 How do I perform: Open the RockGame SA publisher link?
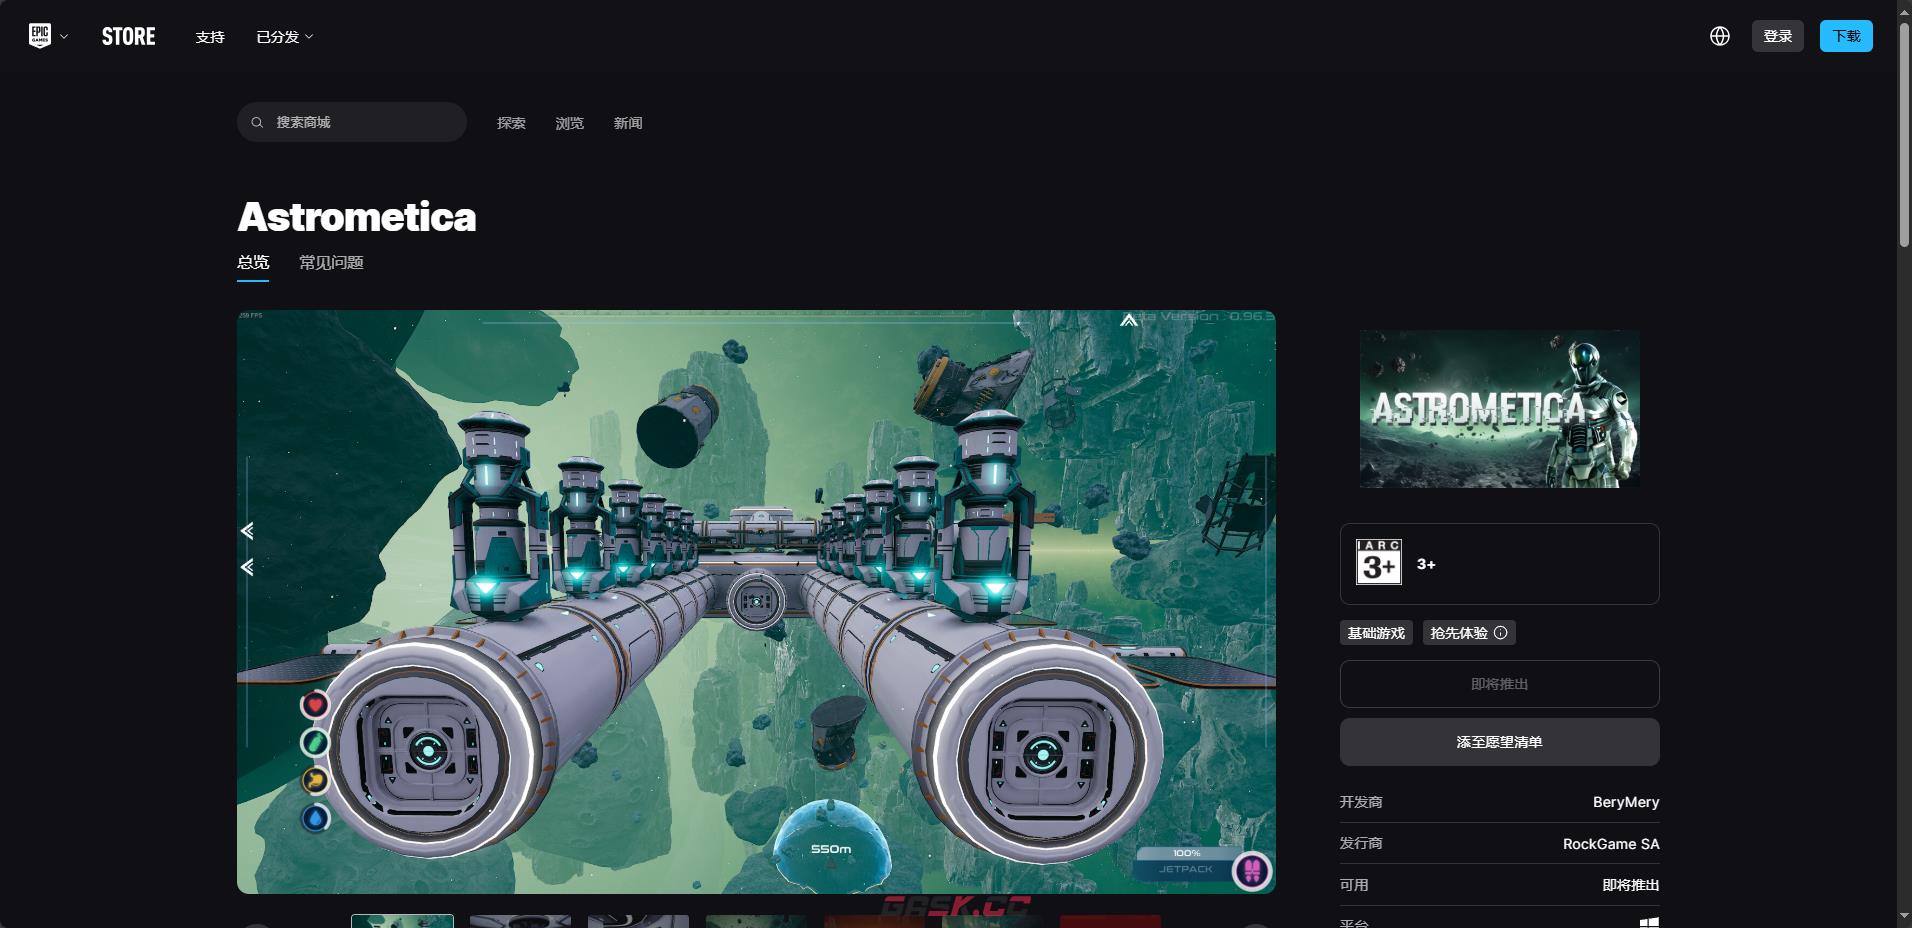tap(1611, 844)
